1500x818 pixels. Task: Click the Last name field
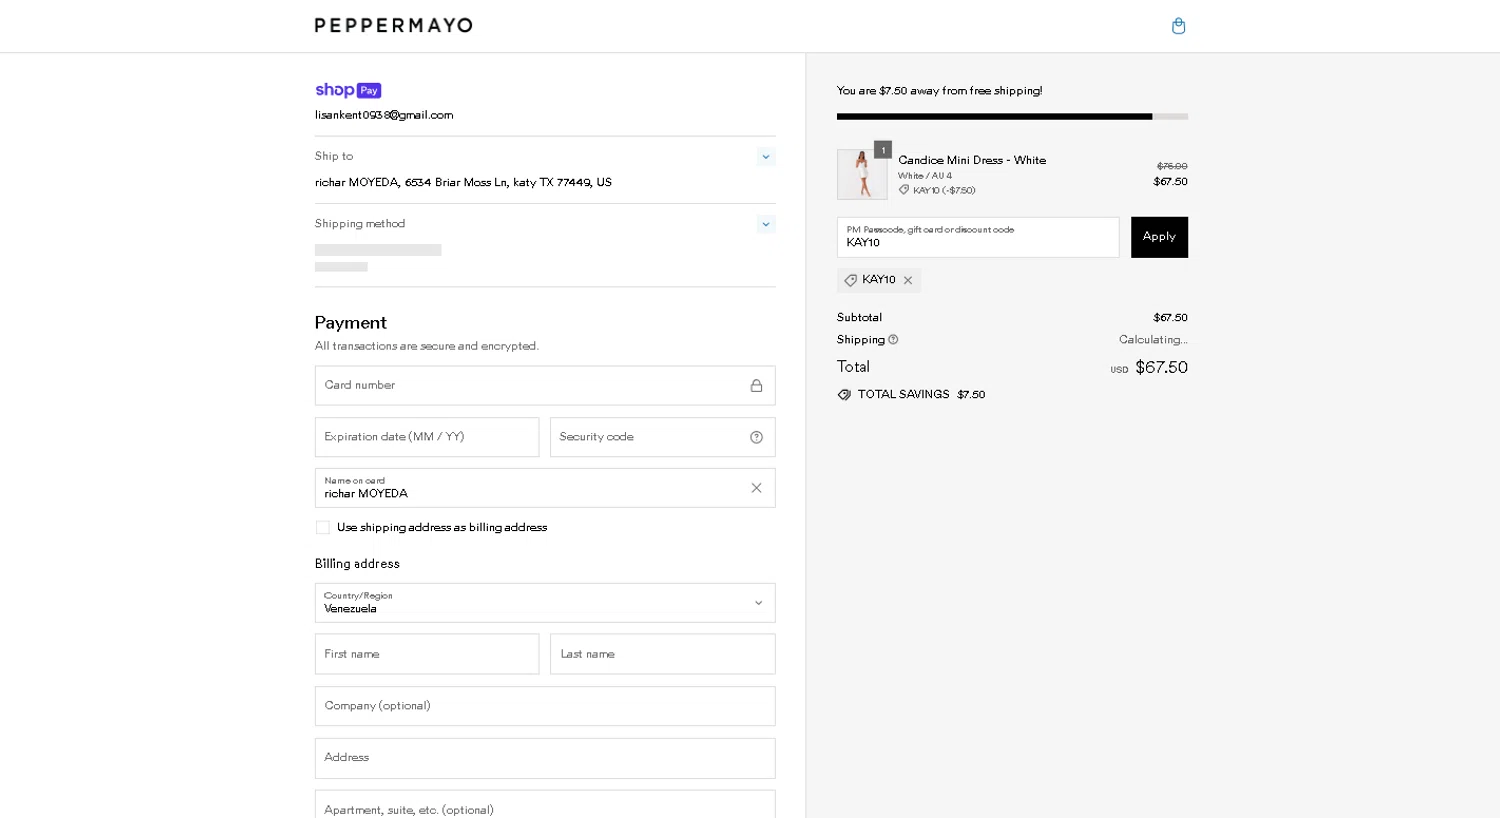click(x=663, y=654)
